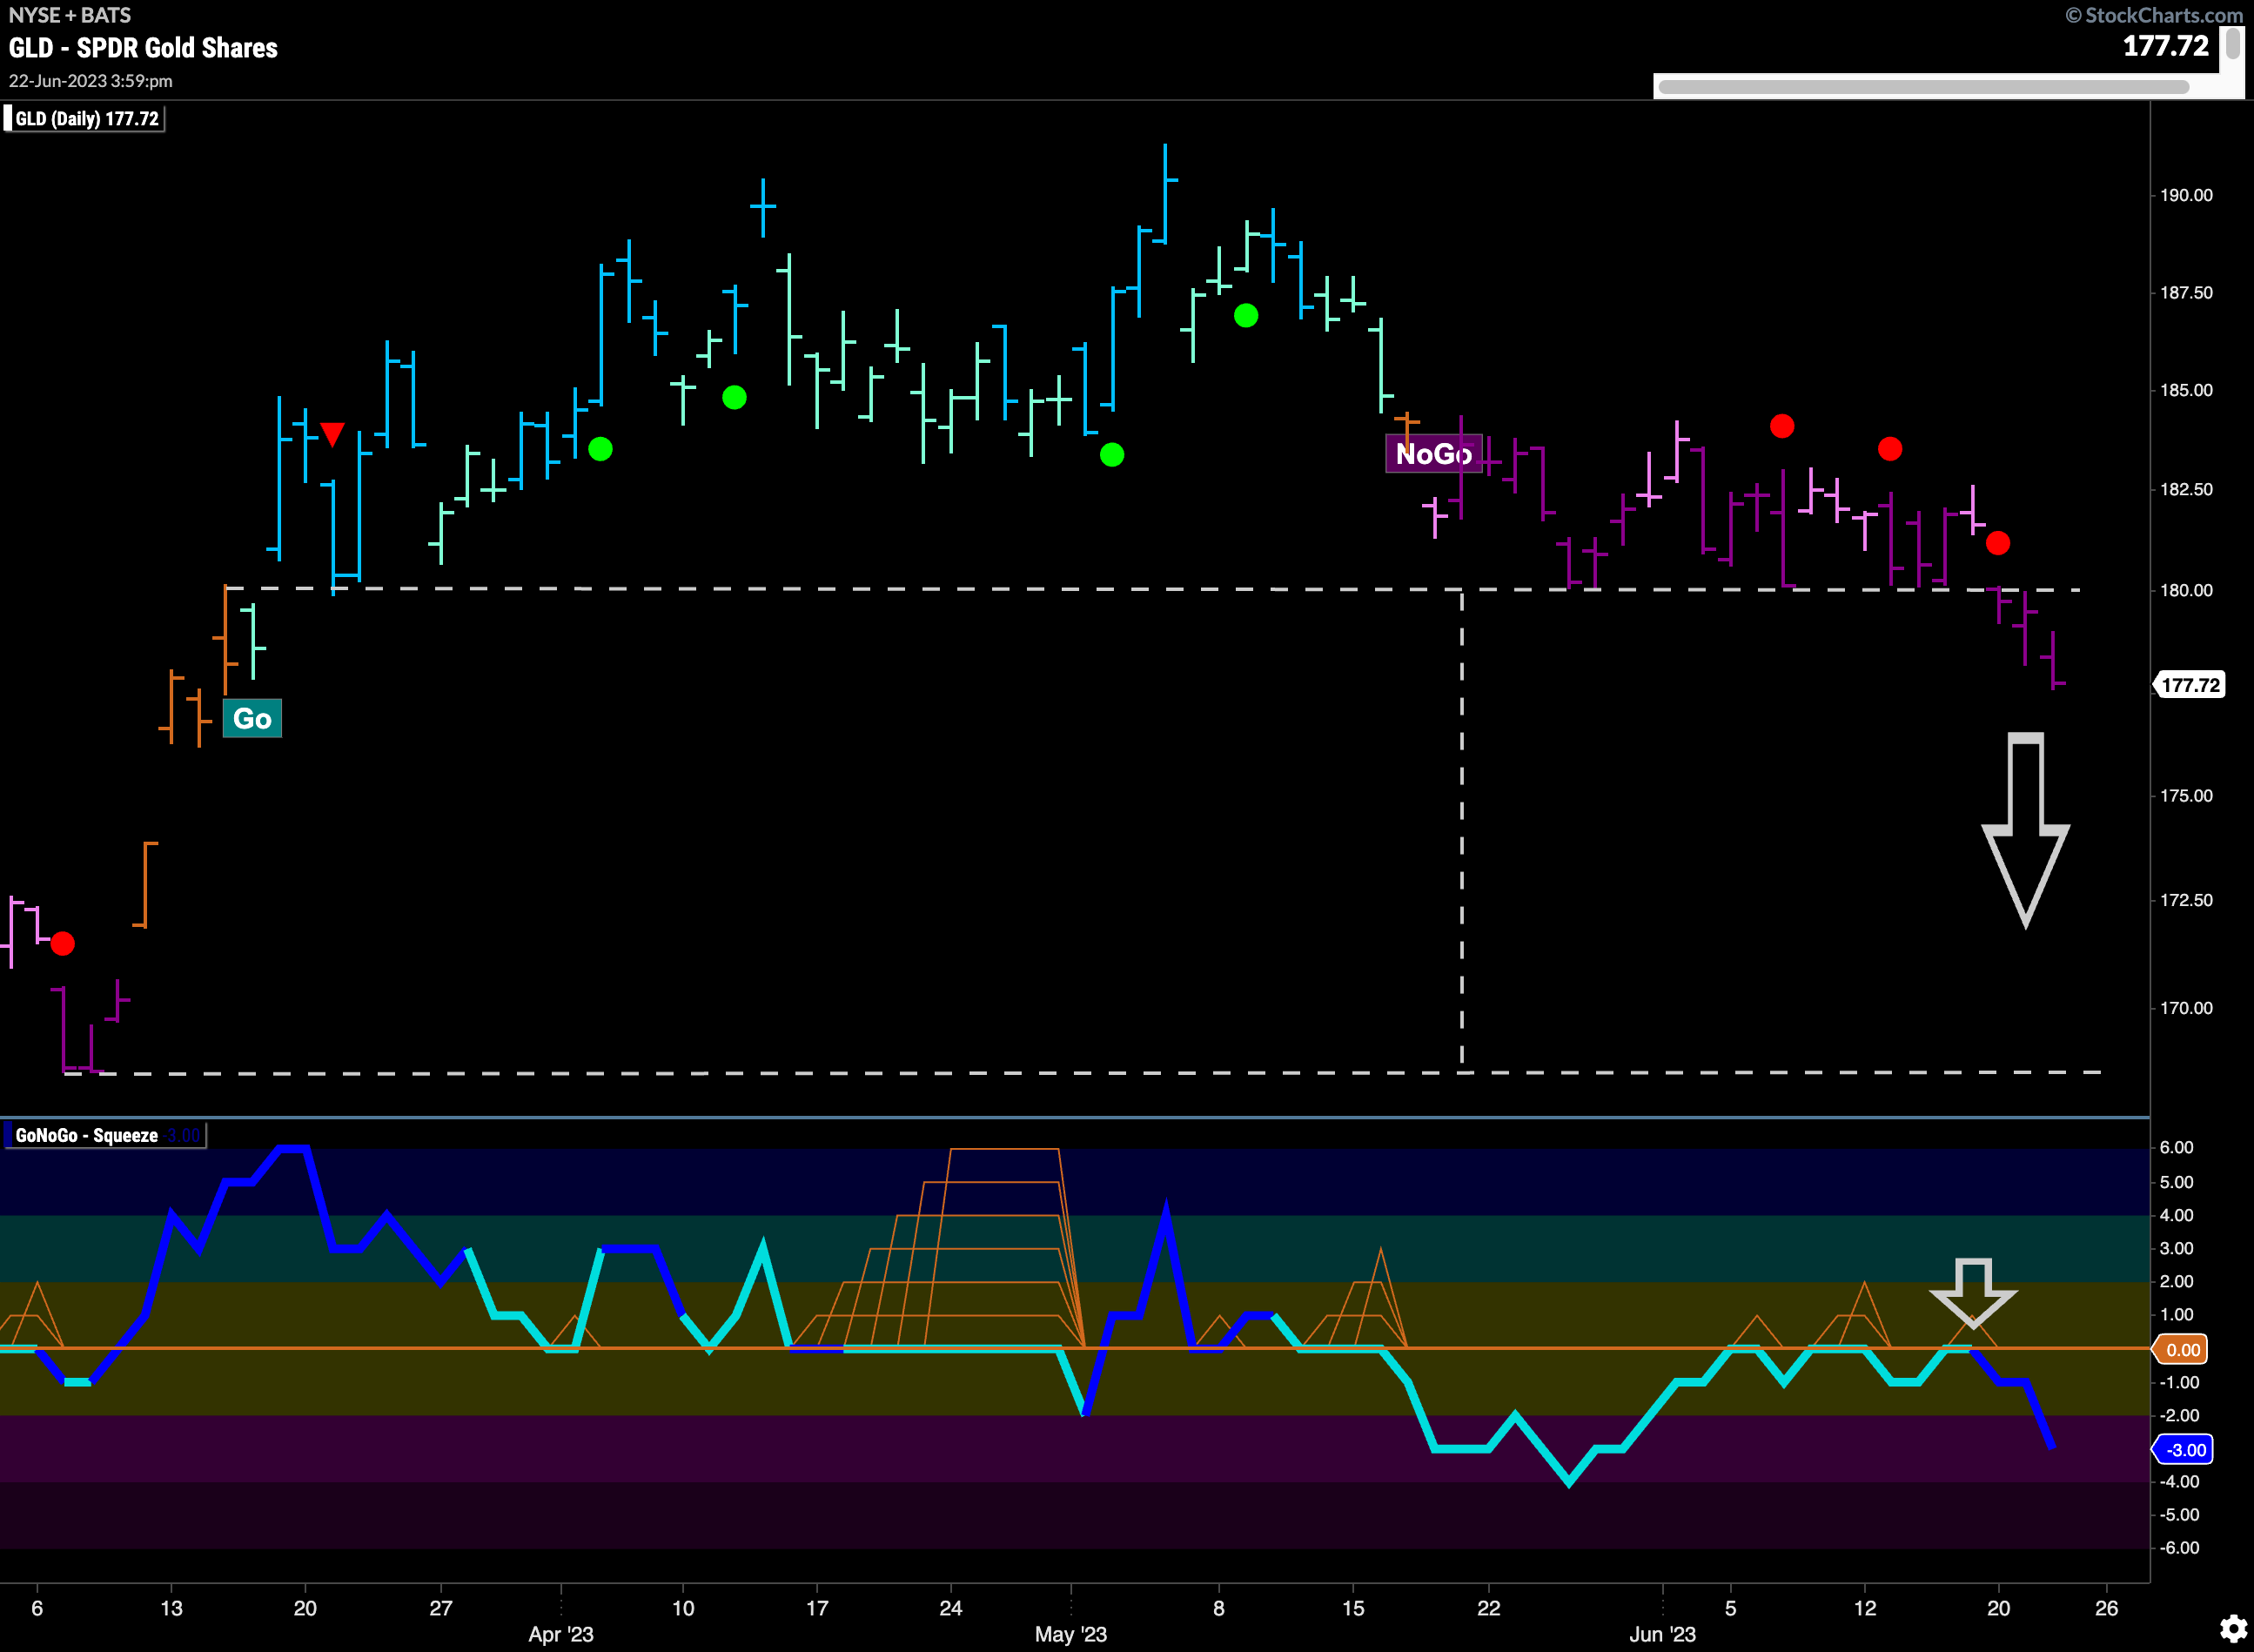Image resolution: width=2254 pixels, height=1652 pixels.
Task: Click the 13 date axis label
Action: tap(171, 1608)
